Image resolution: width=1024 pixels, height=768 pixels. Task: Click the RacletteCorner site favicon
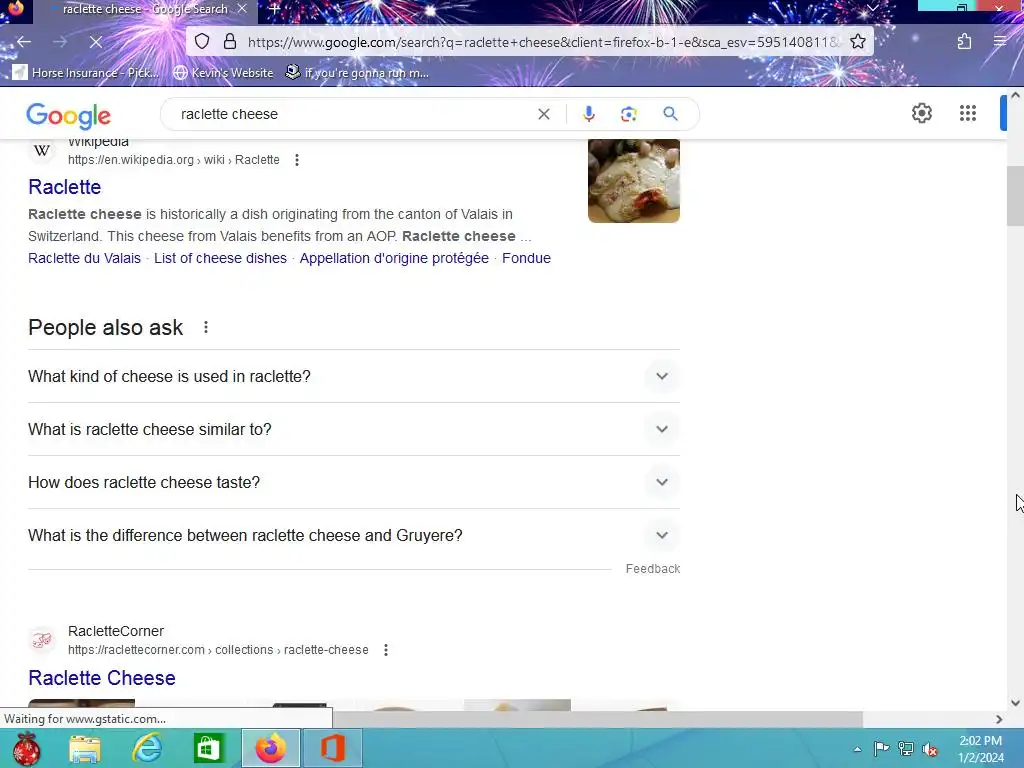[x=42, y=640]
